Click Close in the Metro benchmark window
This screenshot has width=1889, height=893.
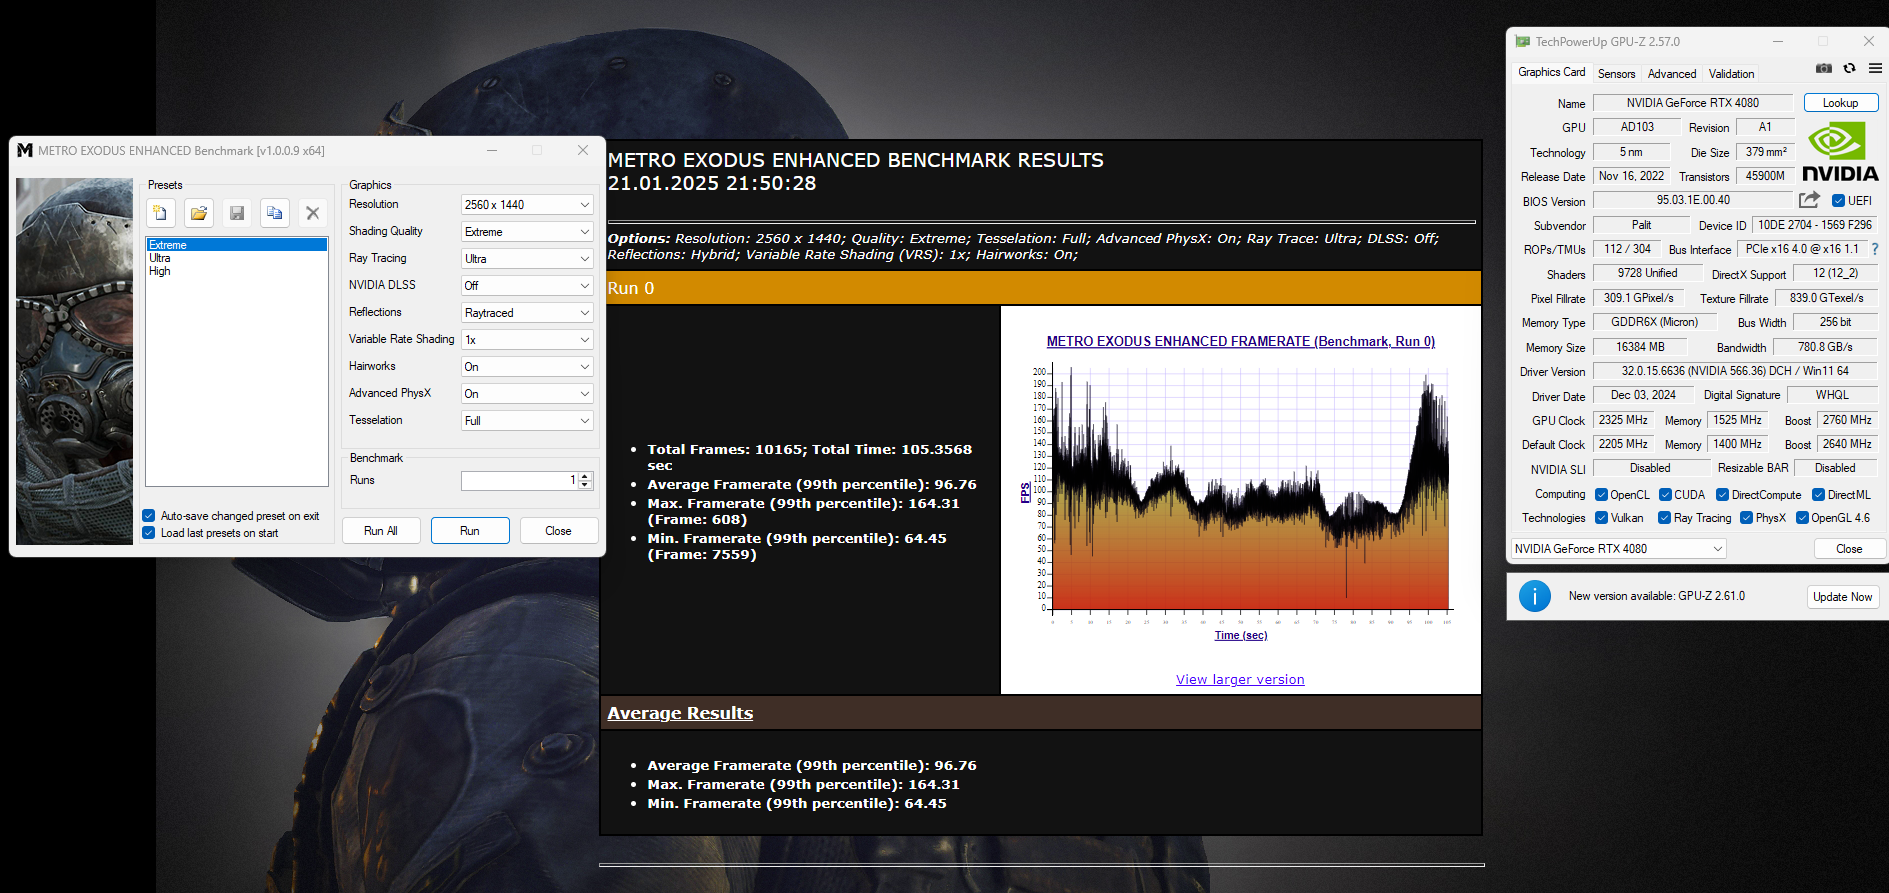coord(559,531)
